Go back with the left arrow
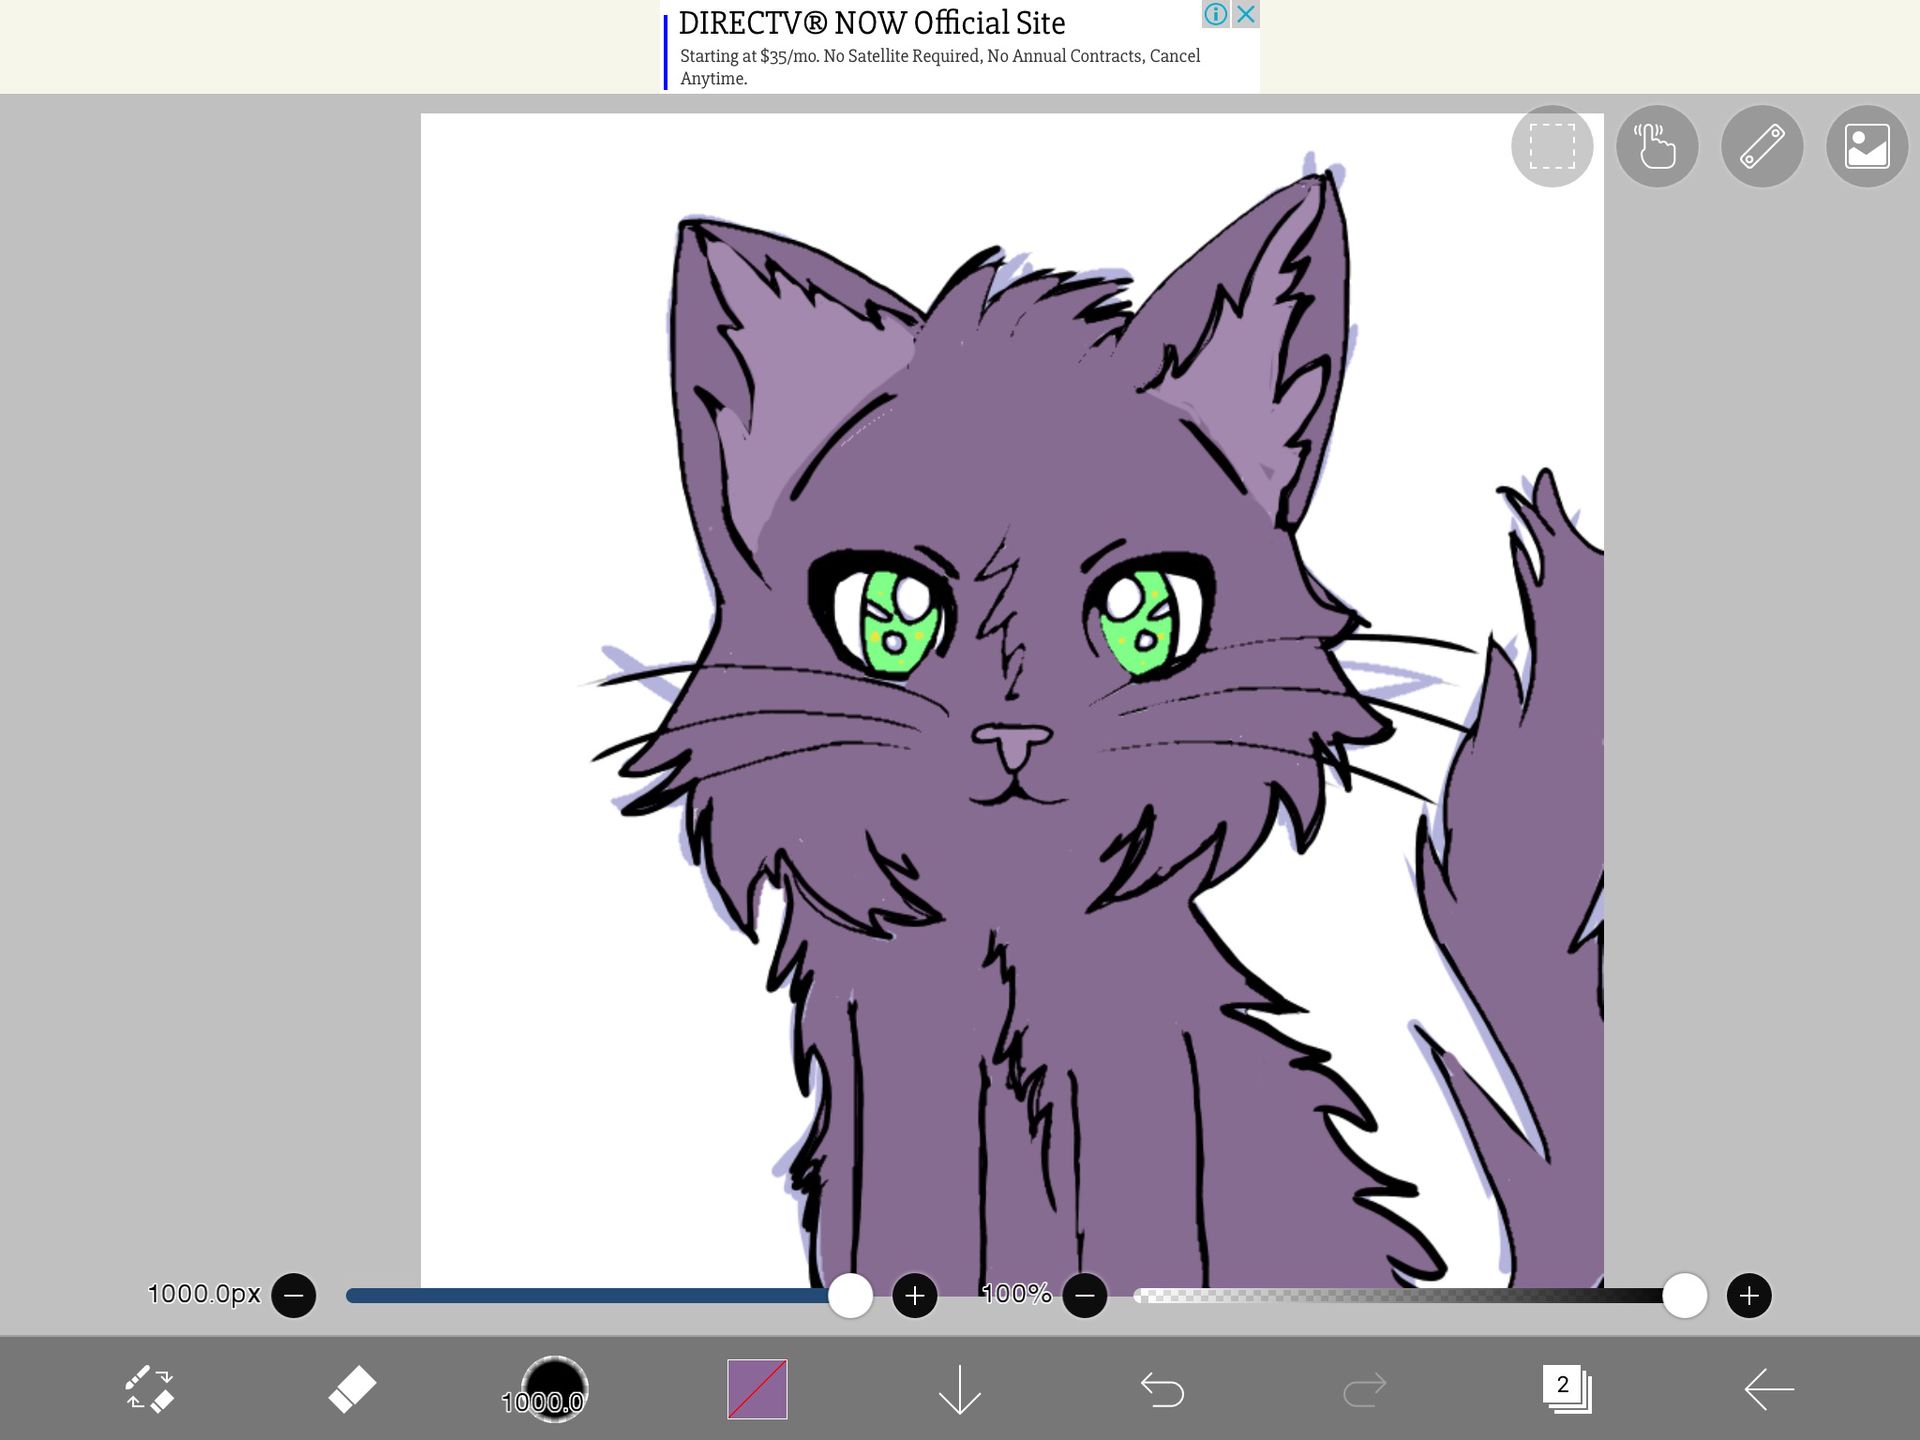Viewport: 1920px width, 1440px height. click(1769, 1389)
